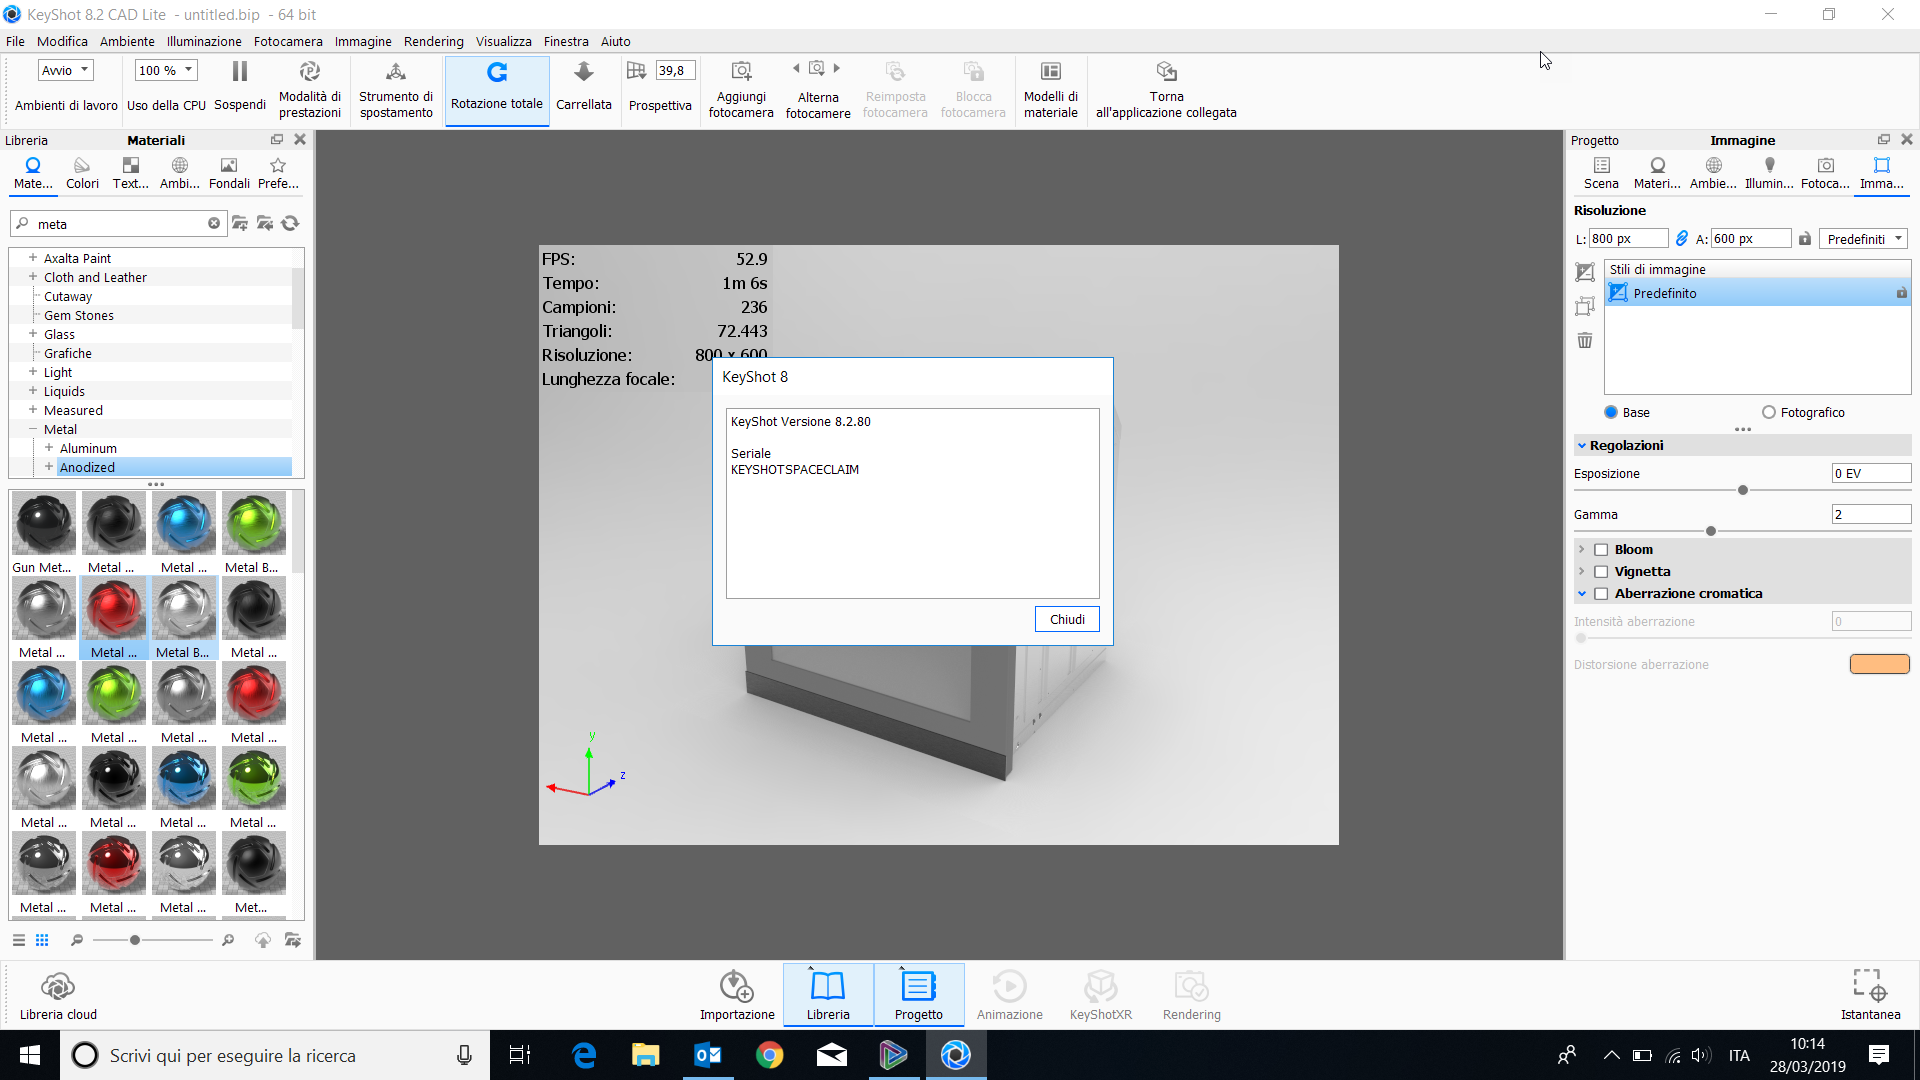Viewport: 1920px width, 1080px height.
Task: Select the Carrellata camera tool
Action: (x=583, y=73)
